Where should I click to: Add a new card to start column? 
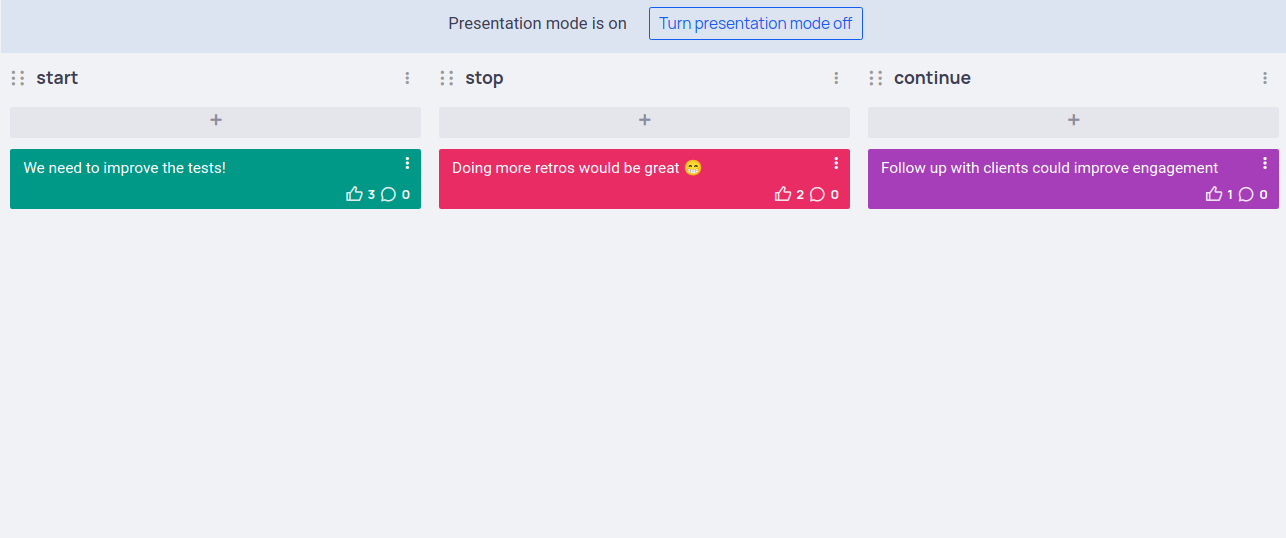[x=215, y=121]
